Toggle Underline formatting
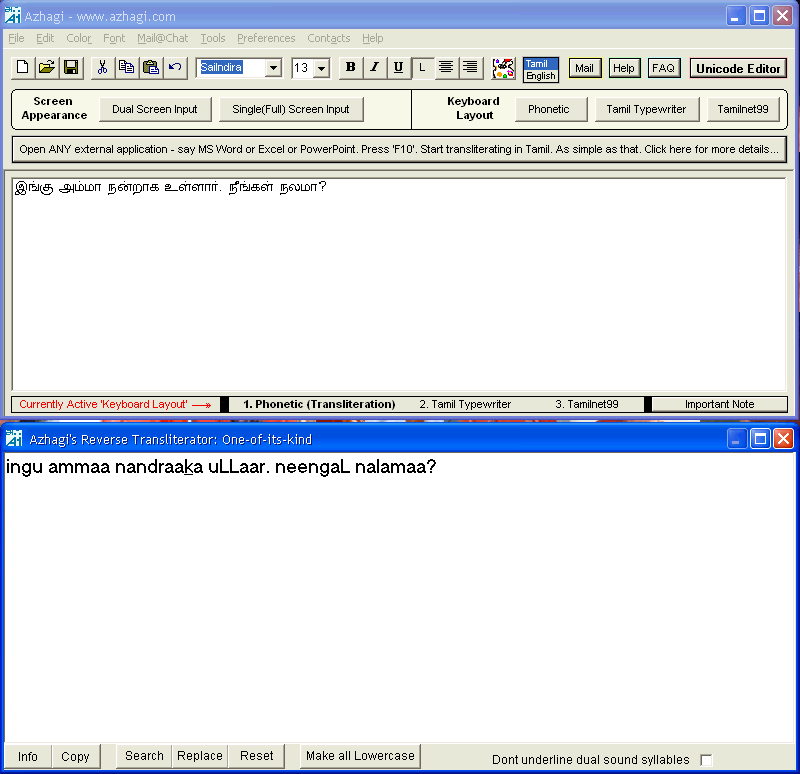Image resolution: width=800 pixels, height=774 pixels. tap(398, 67)
